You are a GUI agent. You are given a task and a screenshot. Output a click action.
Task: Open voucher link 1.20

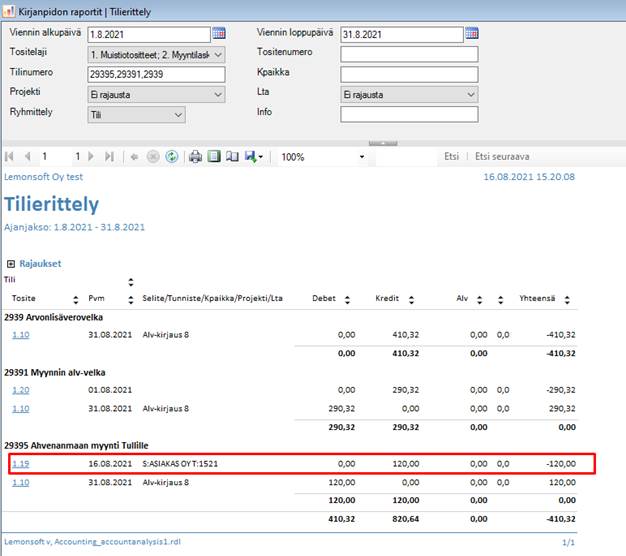[x=20, y=391]
